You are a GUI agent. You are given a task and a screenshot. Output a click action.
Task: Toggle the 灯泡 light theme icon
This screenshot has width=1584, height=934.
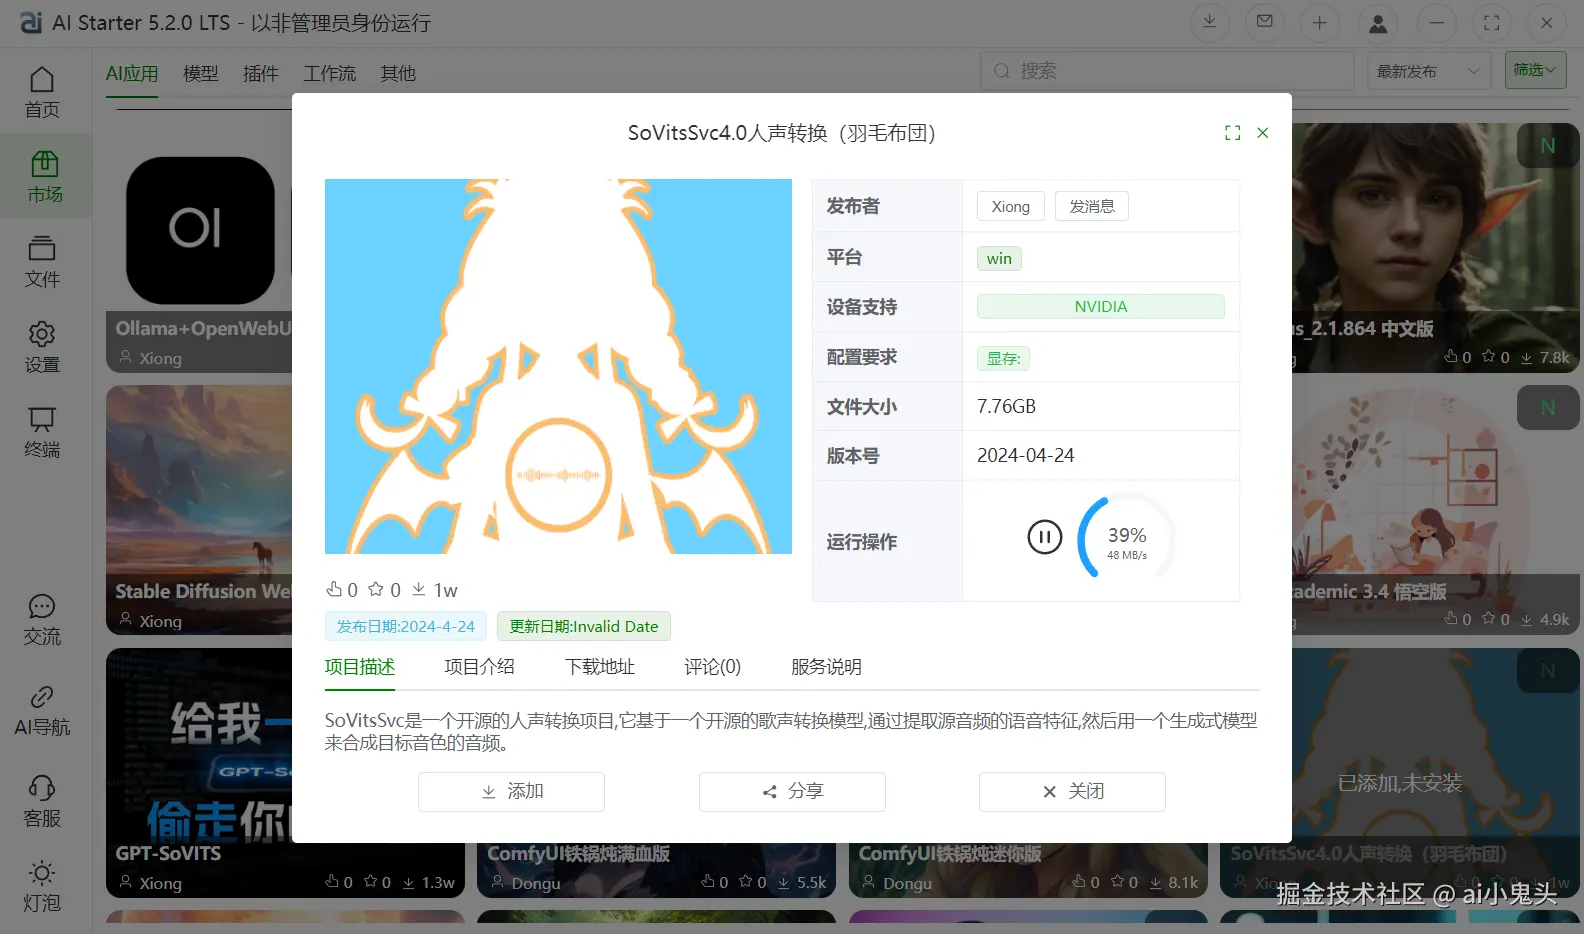[x=42, y=887]
